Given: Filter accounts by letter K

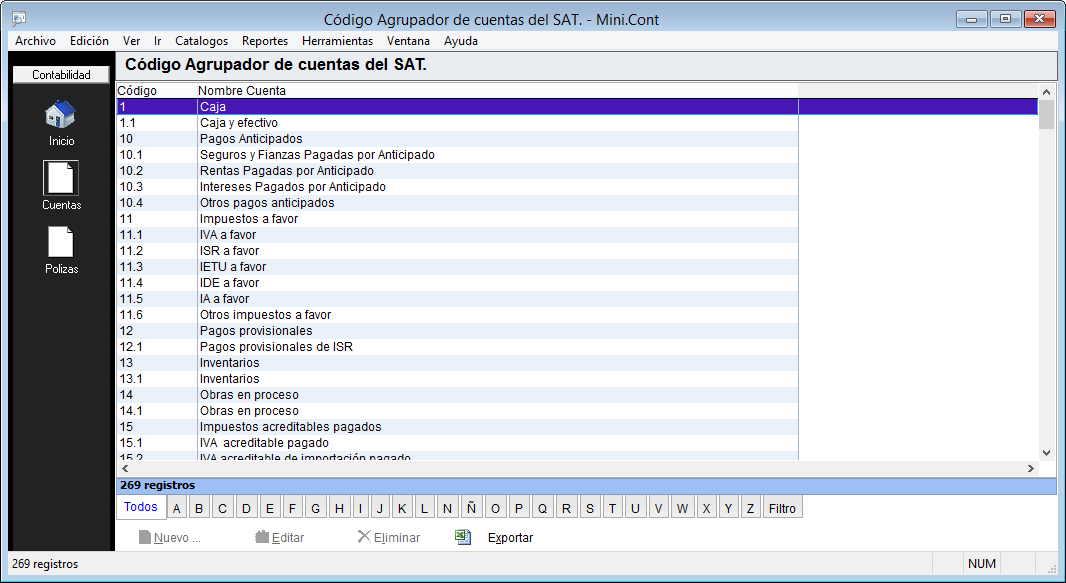Looking at the screenshot, I should tap(402, 508).
